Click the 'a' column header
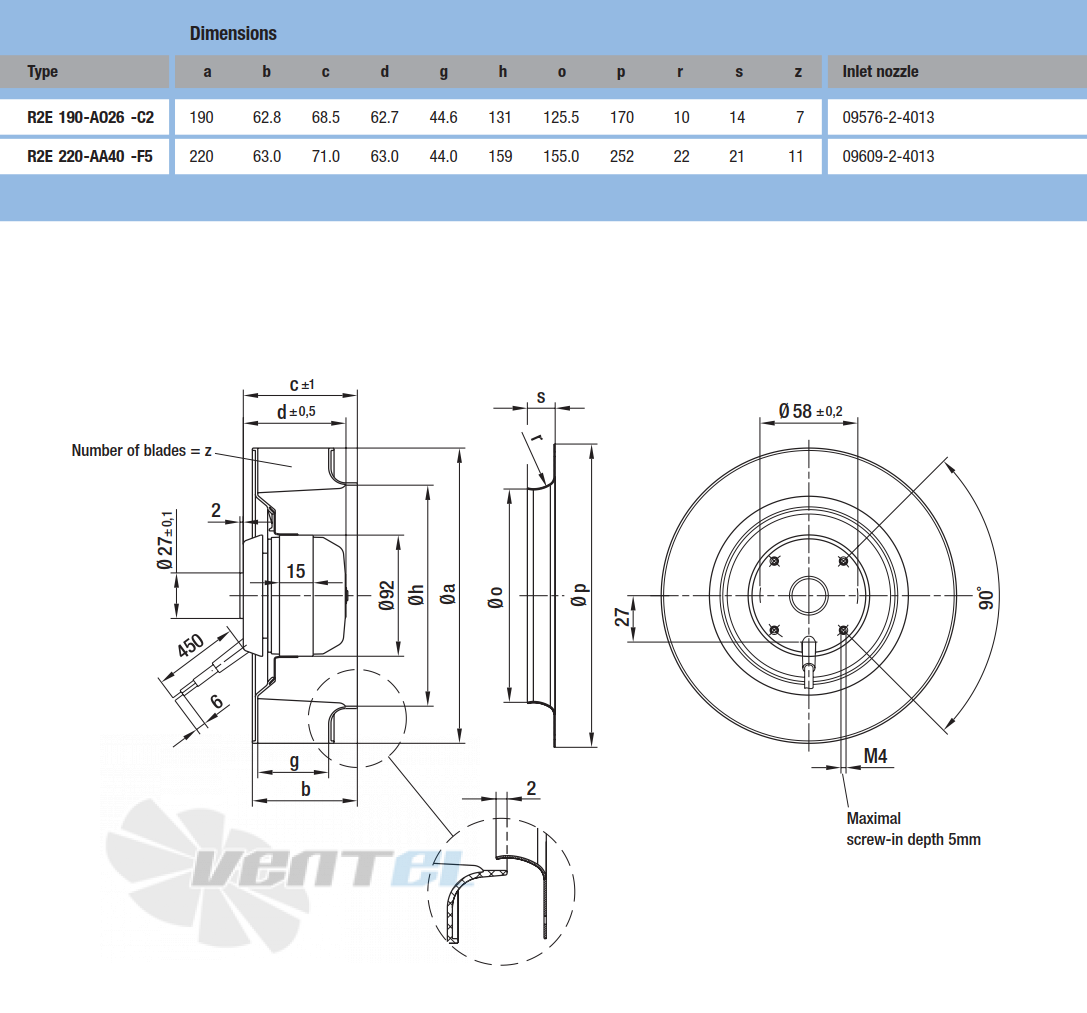 tap(207, 72)
